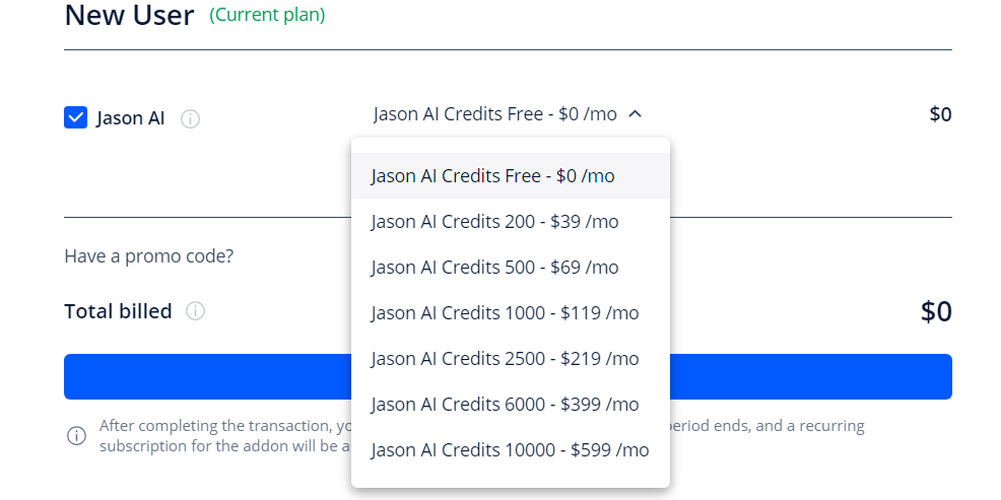1001x500 pixels.
Task: Click the info icon next to Total billed
Action: coord(196,311)
